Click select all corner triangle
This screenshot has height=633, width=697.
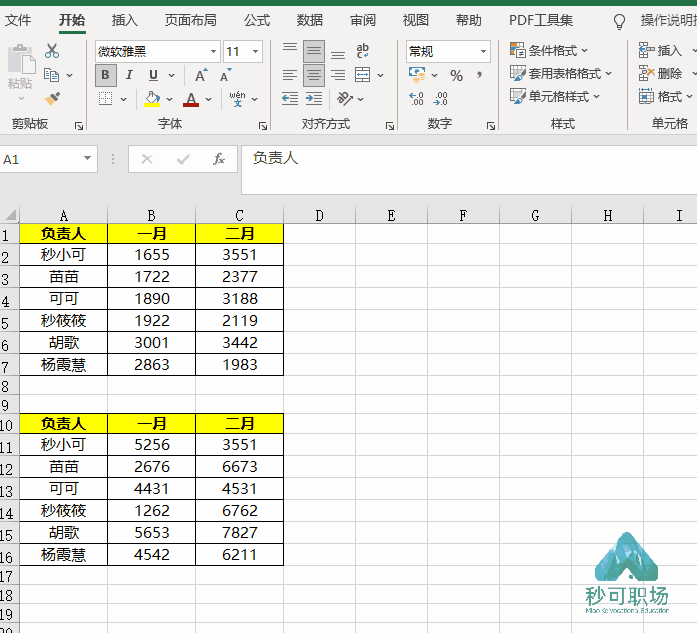pos(10,215)
